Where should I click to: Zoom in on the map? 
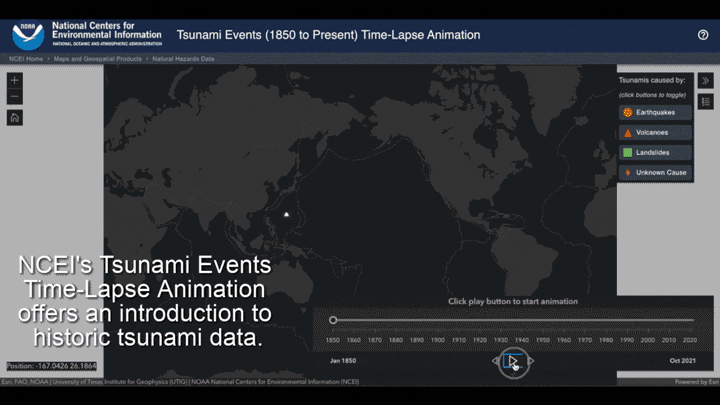14,80
